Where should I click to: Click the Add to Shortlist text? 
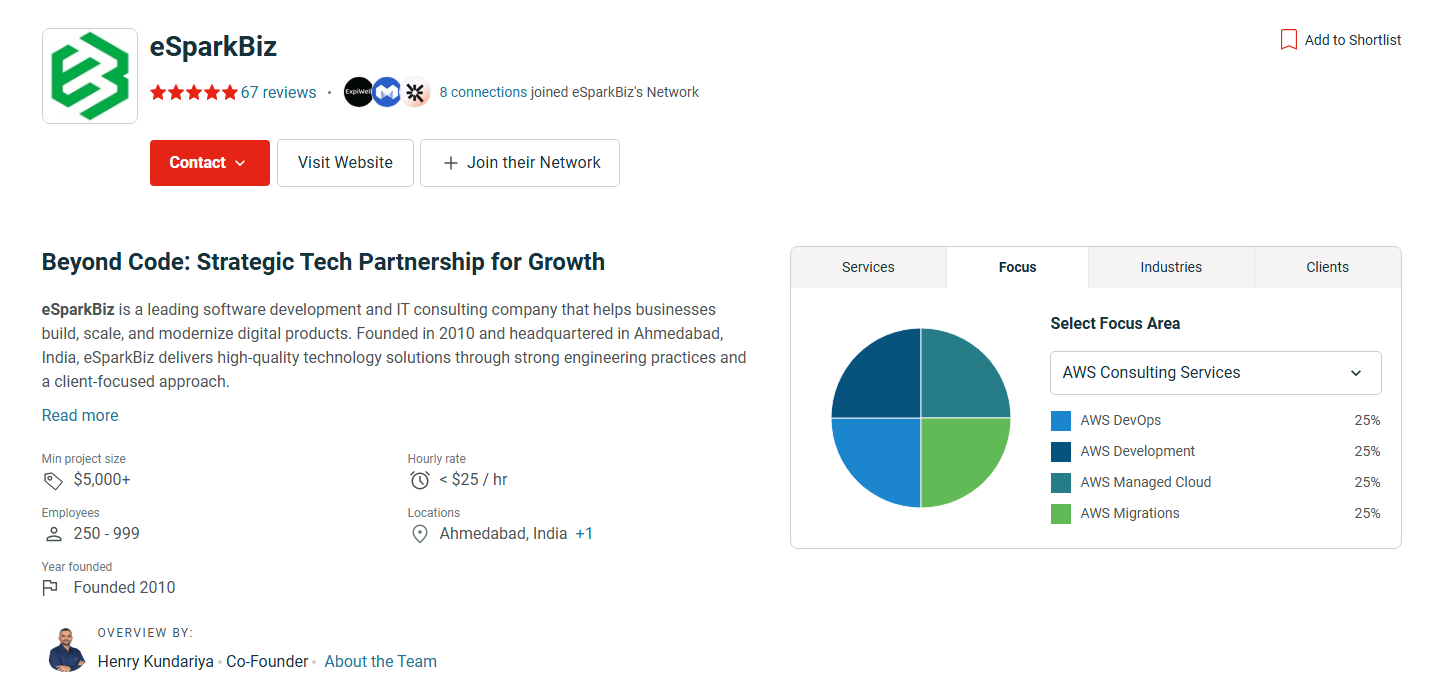(1353, 40)
